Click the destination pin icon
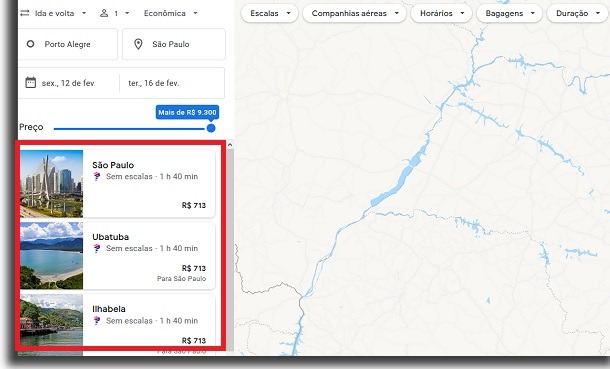The image size is (610, 369). tap(138, 44)
